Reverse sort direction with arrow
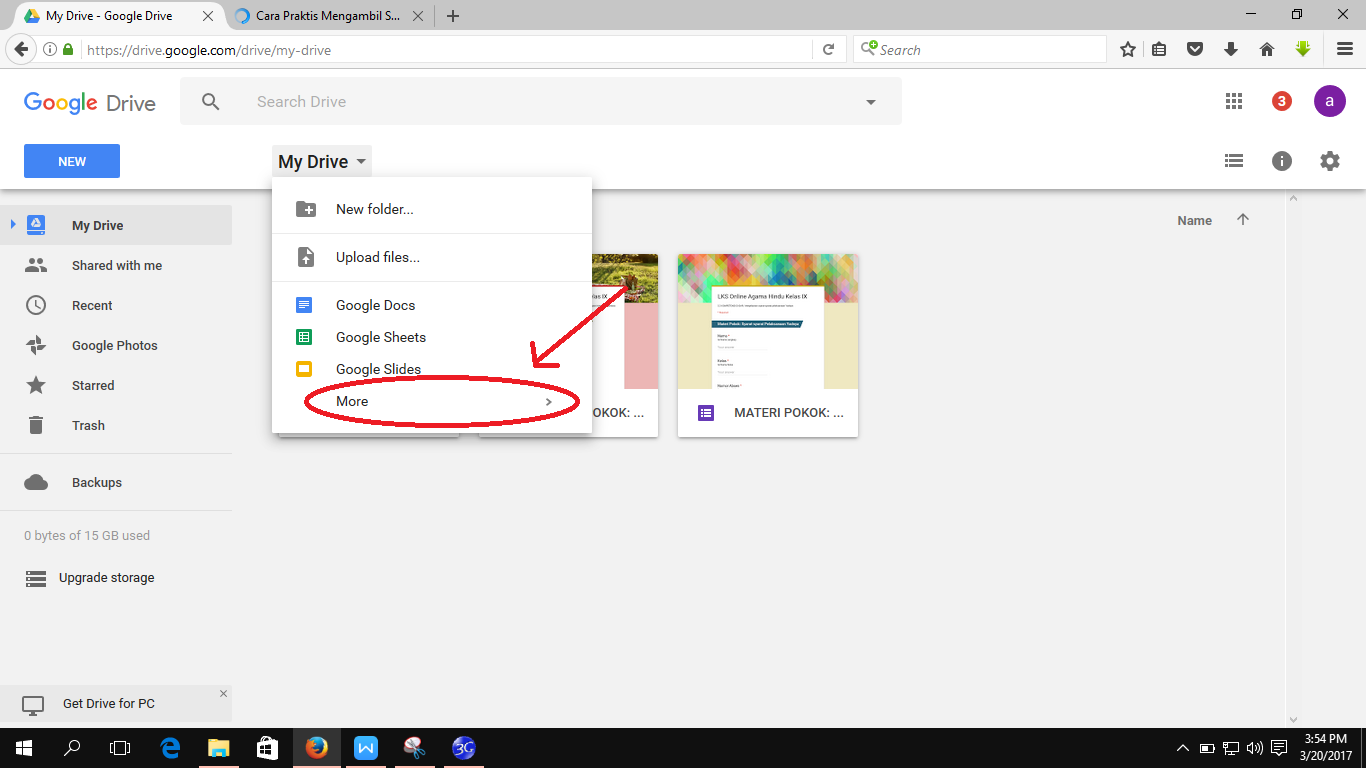1366x768 pixels. (1243, 220)
